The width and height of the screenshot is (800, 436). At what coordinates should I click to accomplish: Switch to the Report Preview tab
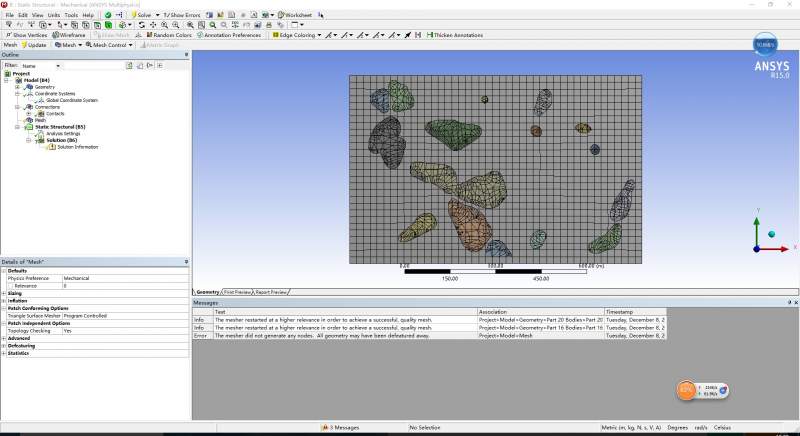point(271,292)
